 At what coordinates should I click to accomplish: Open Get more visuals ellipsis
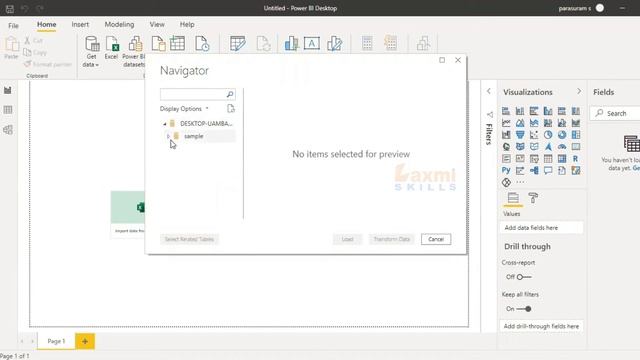pyautogui.click(x=520, y=182)
